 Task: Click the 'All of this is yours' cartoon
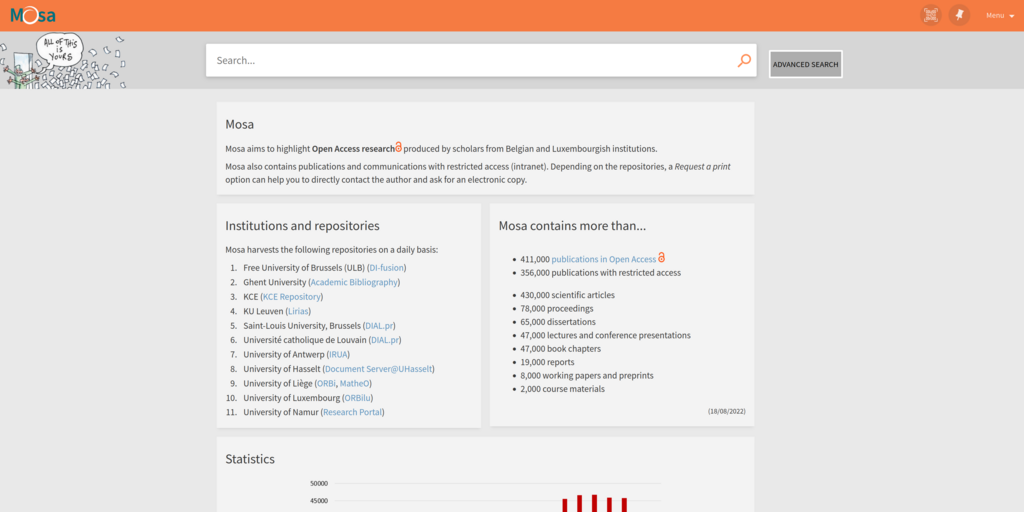pyautogui.click(x=63, y=60)
